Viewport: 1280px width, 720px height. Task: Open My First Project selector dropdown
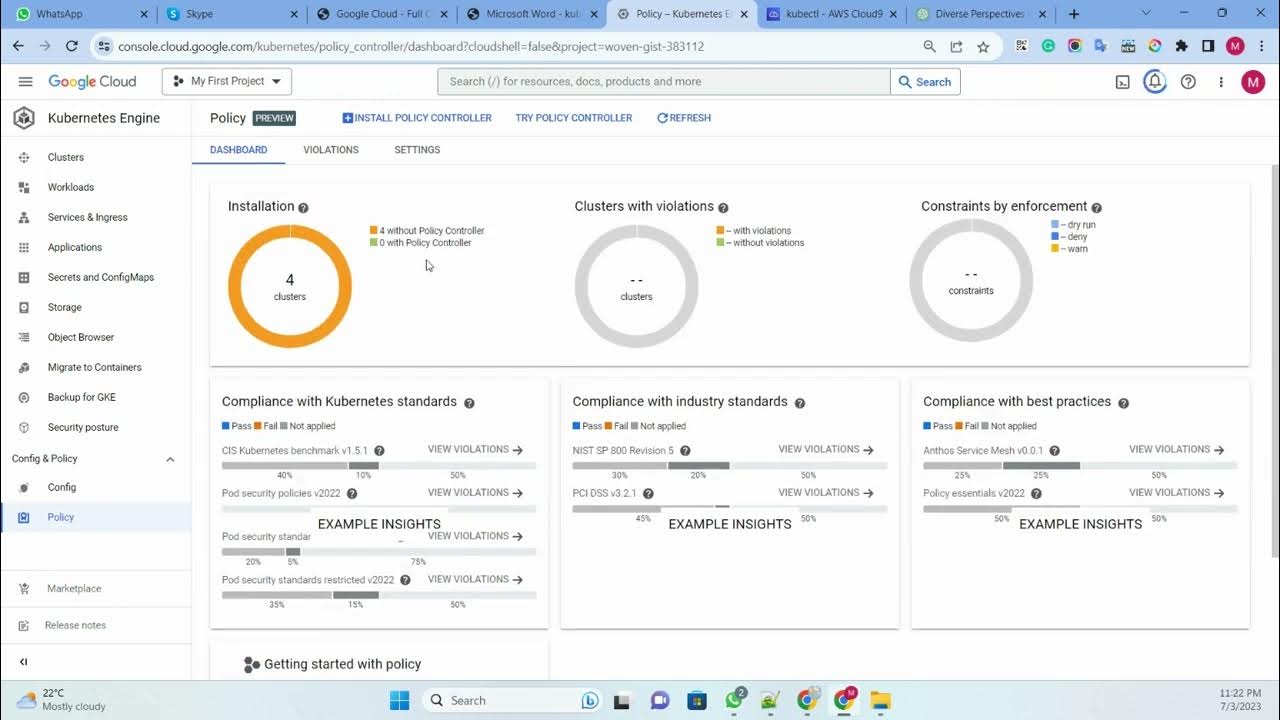coord(227,81)
